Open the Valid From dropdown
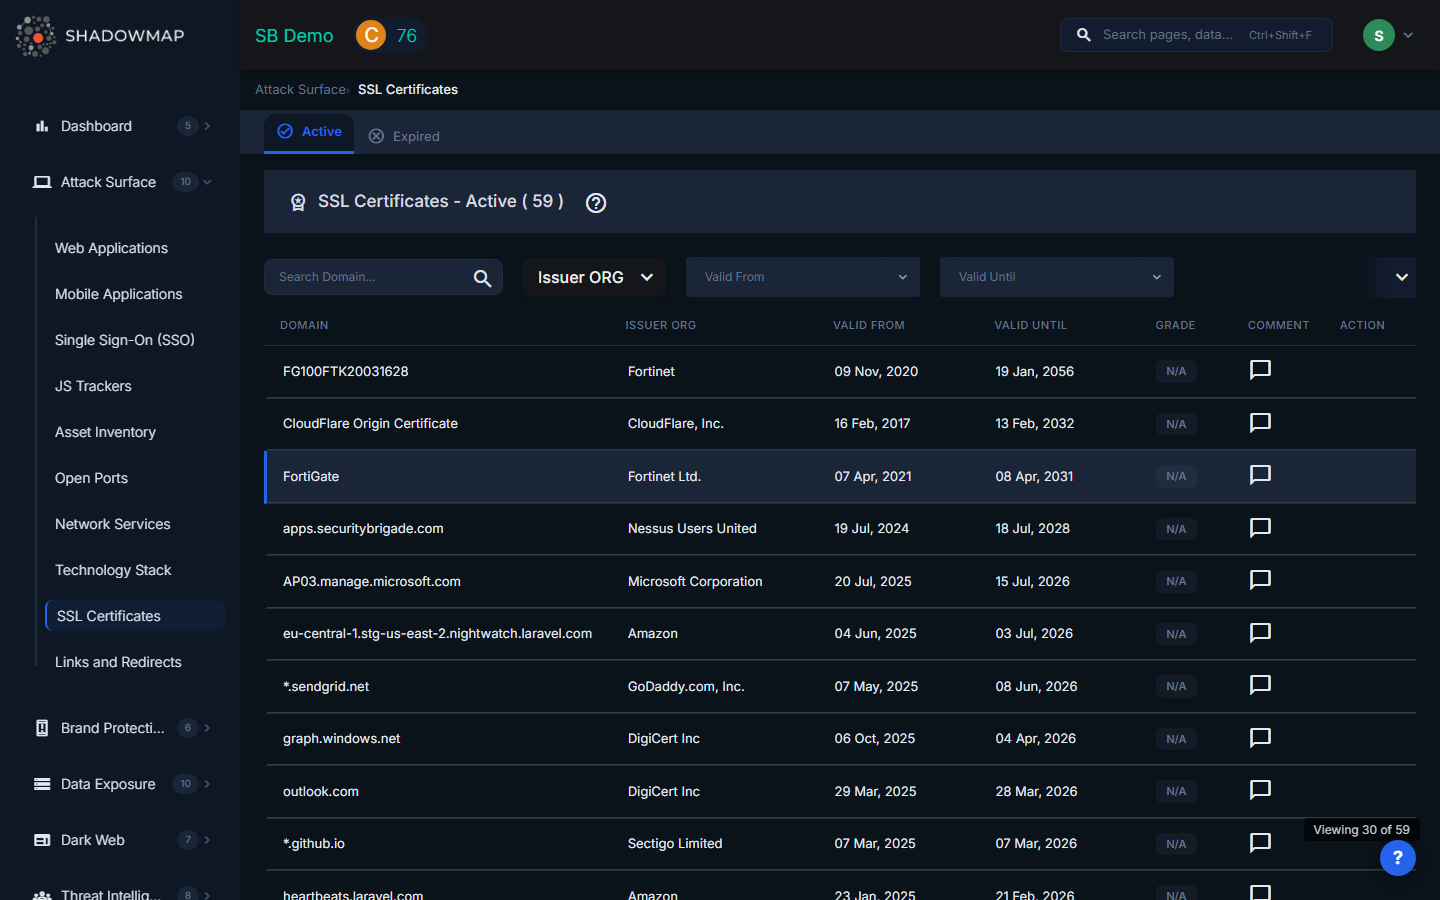Image resolution: width=1440 pixels, height=900 pixels. point(803,277)
